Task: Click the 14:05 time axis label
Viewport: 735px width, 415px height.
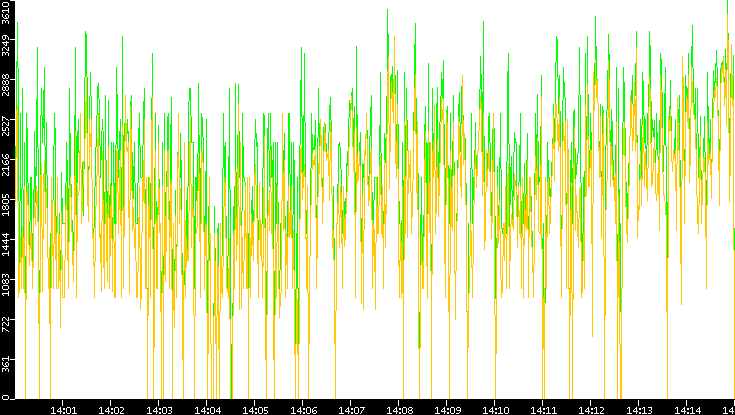Action: [x=255, y=410]
